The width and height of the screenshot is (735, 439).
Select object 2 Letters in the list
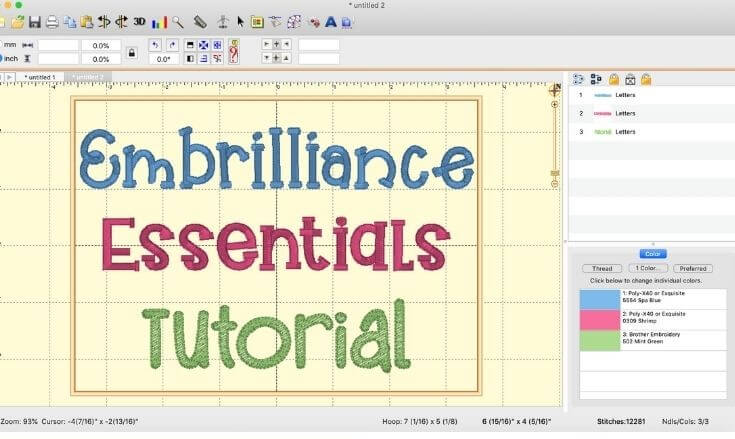pos(652,113)
